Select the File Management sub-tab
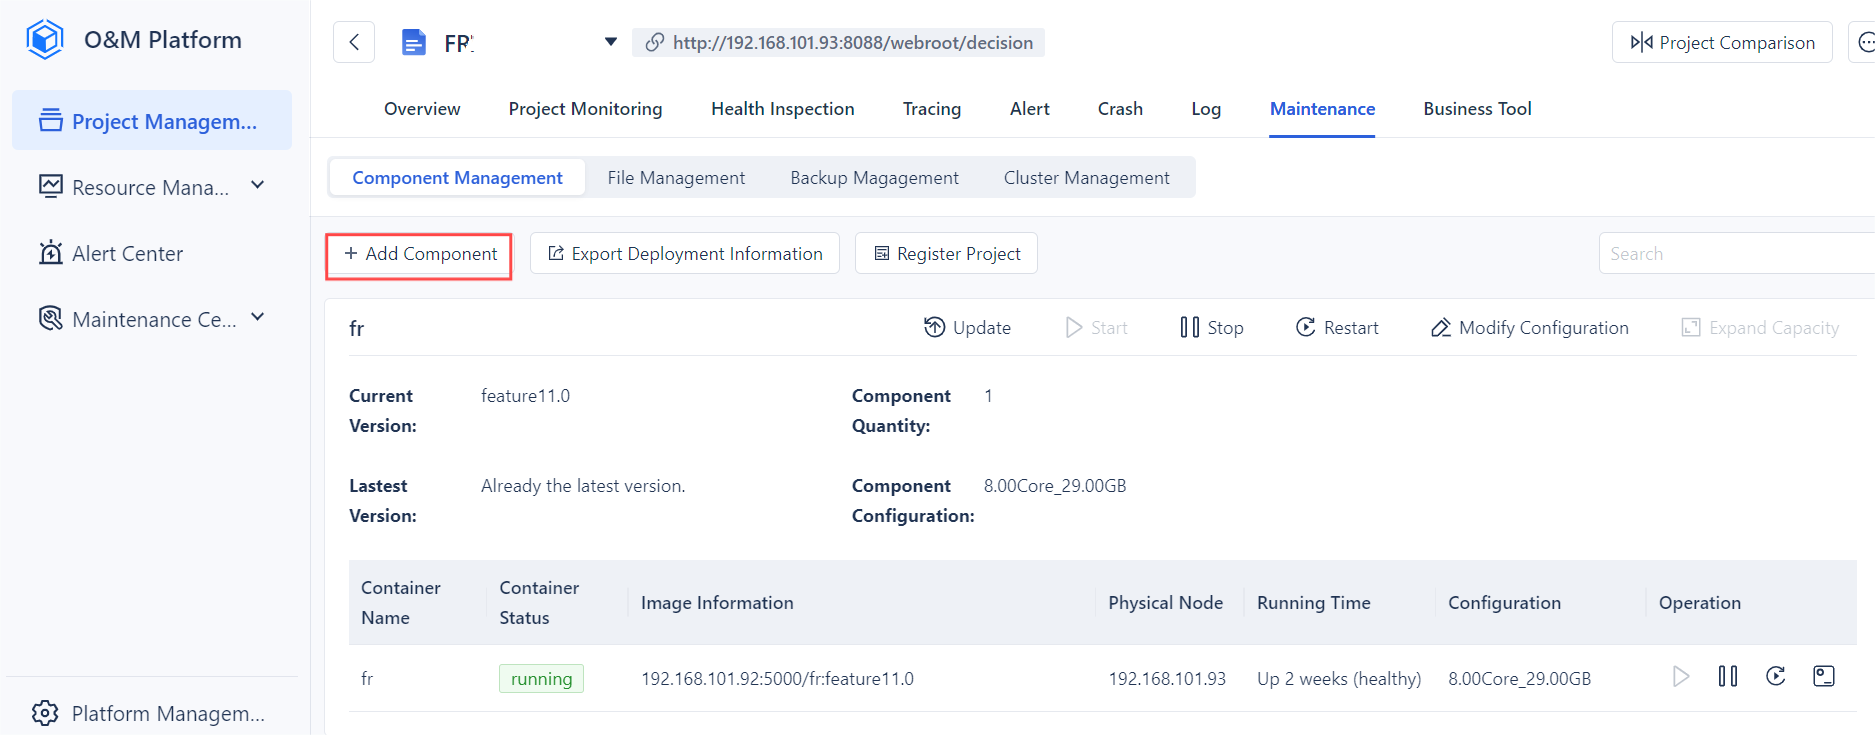 click(x=676, y=178)
